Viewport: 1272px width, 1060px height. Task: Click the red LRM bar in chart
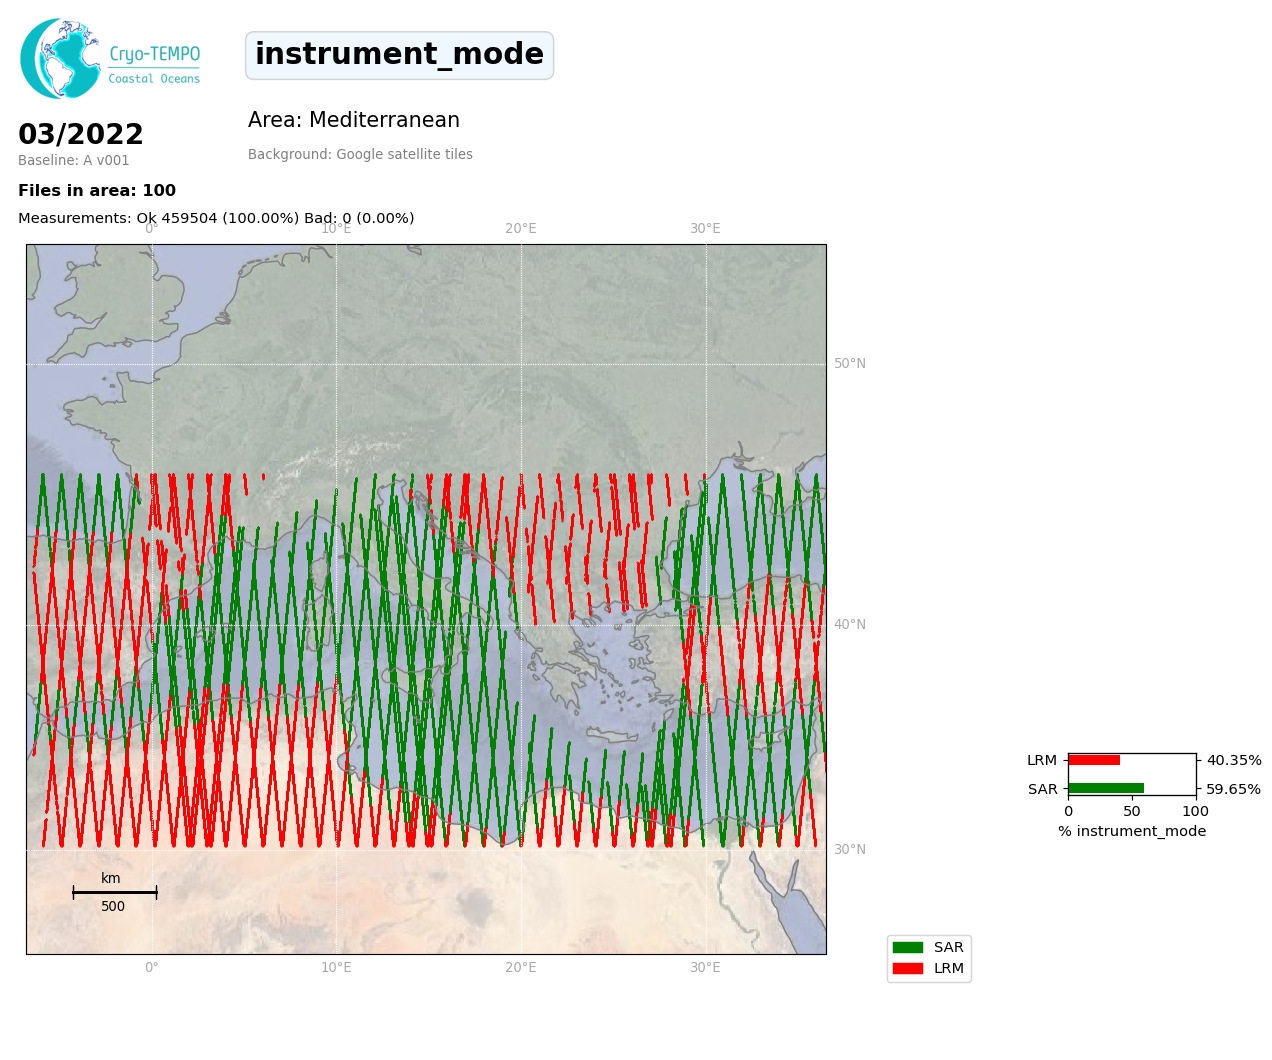[1094, 760]
